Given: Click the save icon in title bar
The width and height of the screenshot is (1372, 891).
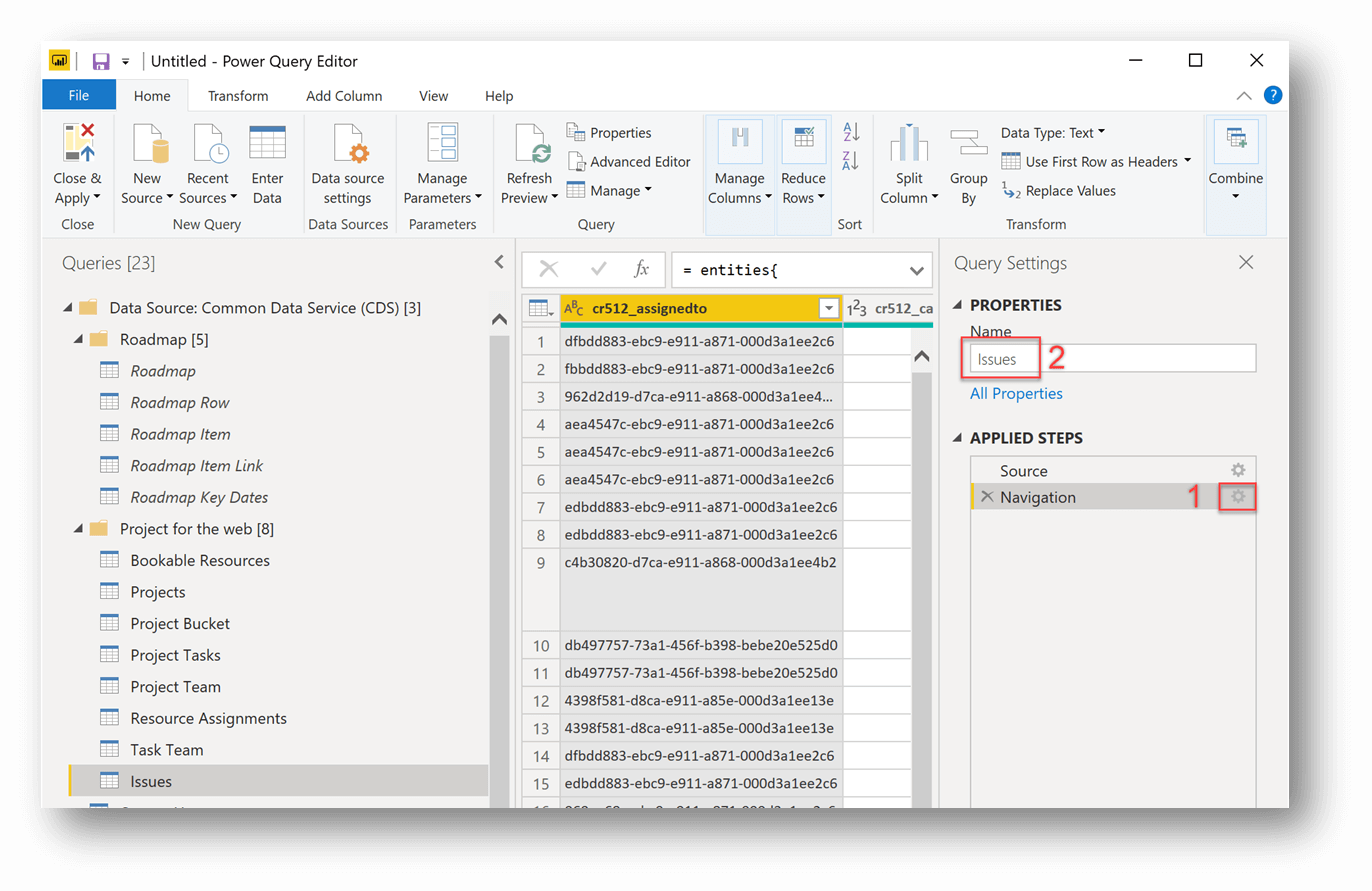Looking at the screenshot, I should (101, 62).
